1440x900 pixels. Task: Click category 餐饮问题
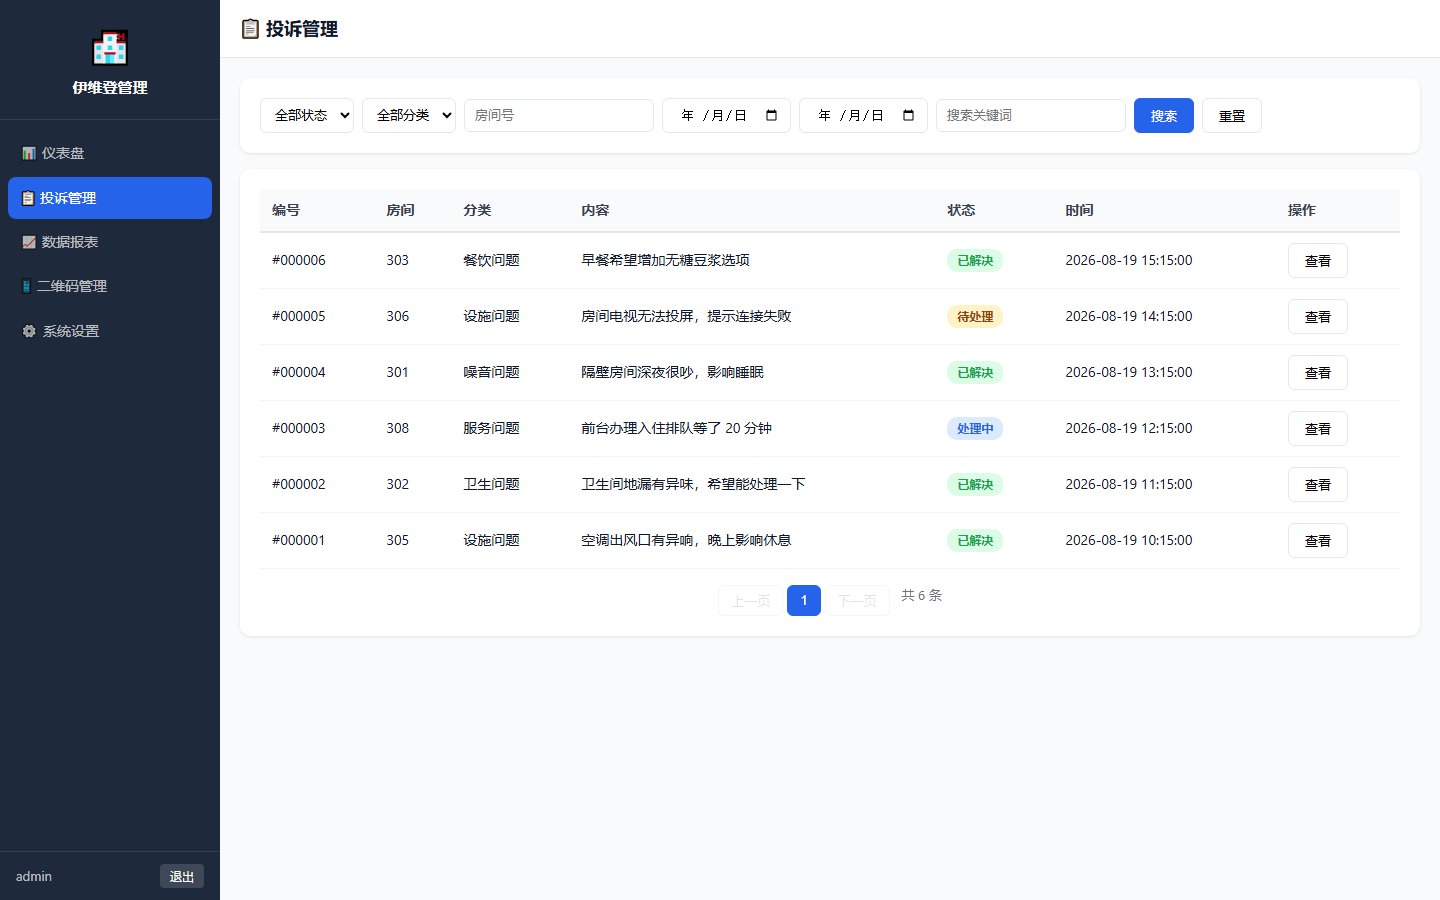pos(491,260)
